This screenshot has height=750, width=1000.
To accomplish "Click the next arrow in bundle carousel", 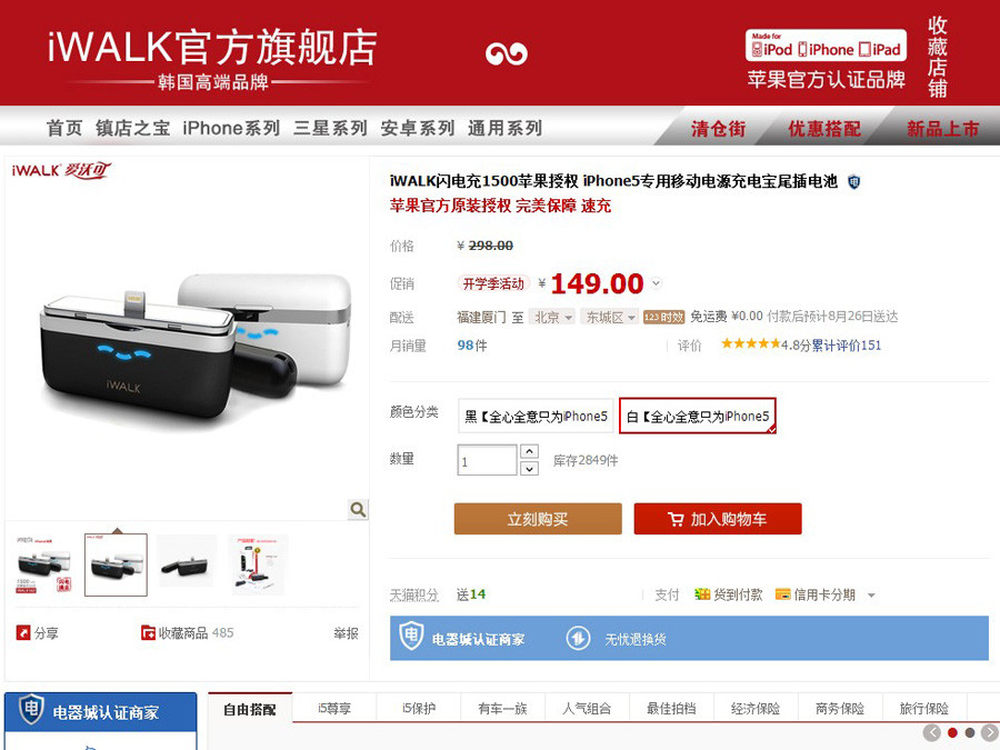I will point(990,733).
